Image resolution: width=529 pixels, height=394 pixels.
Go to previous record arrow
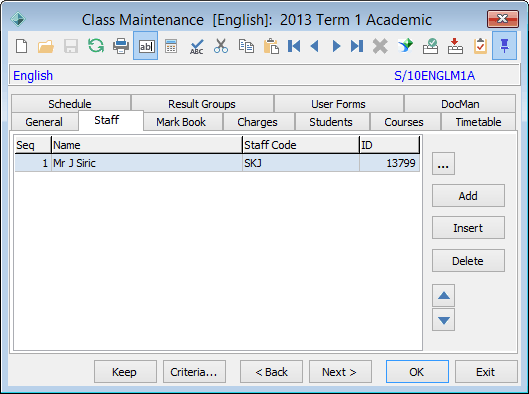click(315, 46)
